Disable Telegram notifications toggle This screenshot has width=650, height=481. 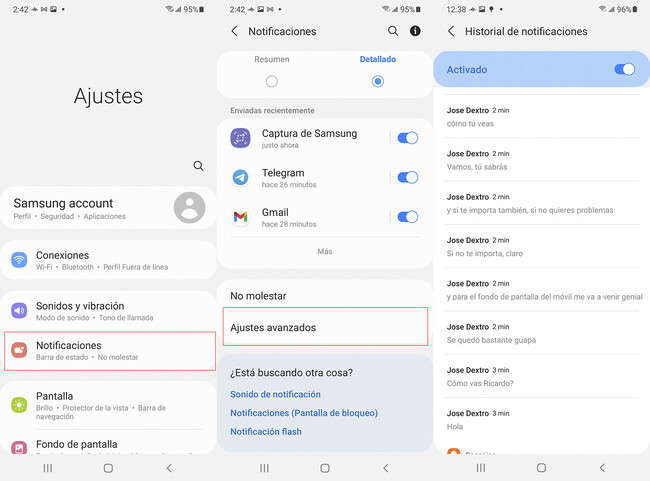407,177
